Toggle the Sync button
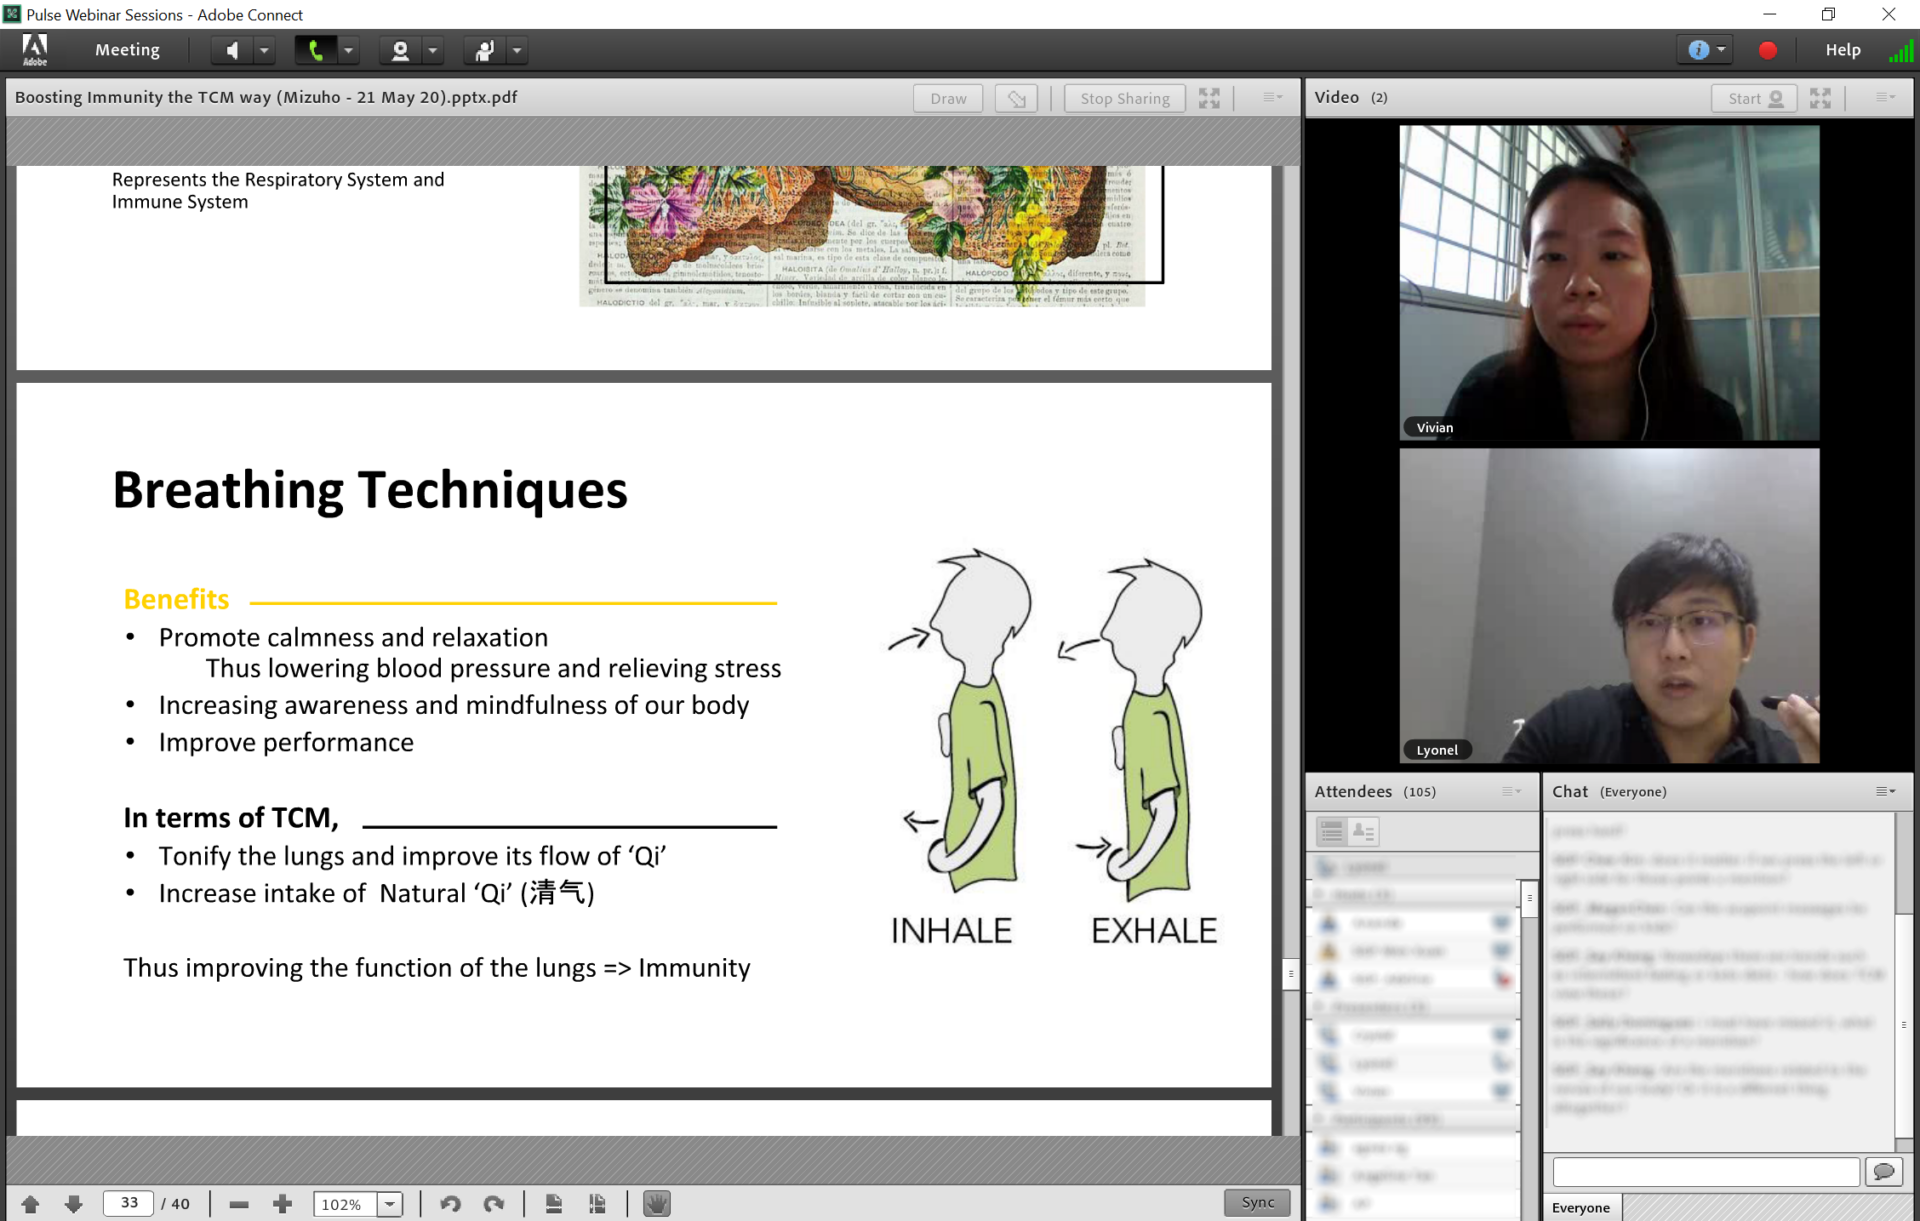 point(1257,1203)
